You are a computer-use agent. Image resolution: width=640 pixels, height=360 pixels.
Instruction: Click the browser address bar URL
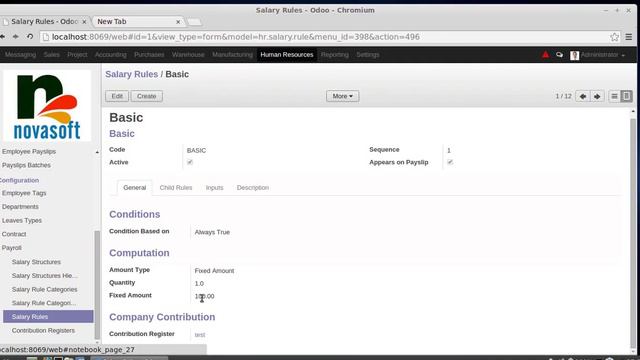click(x=236, y=37)
